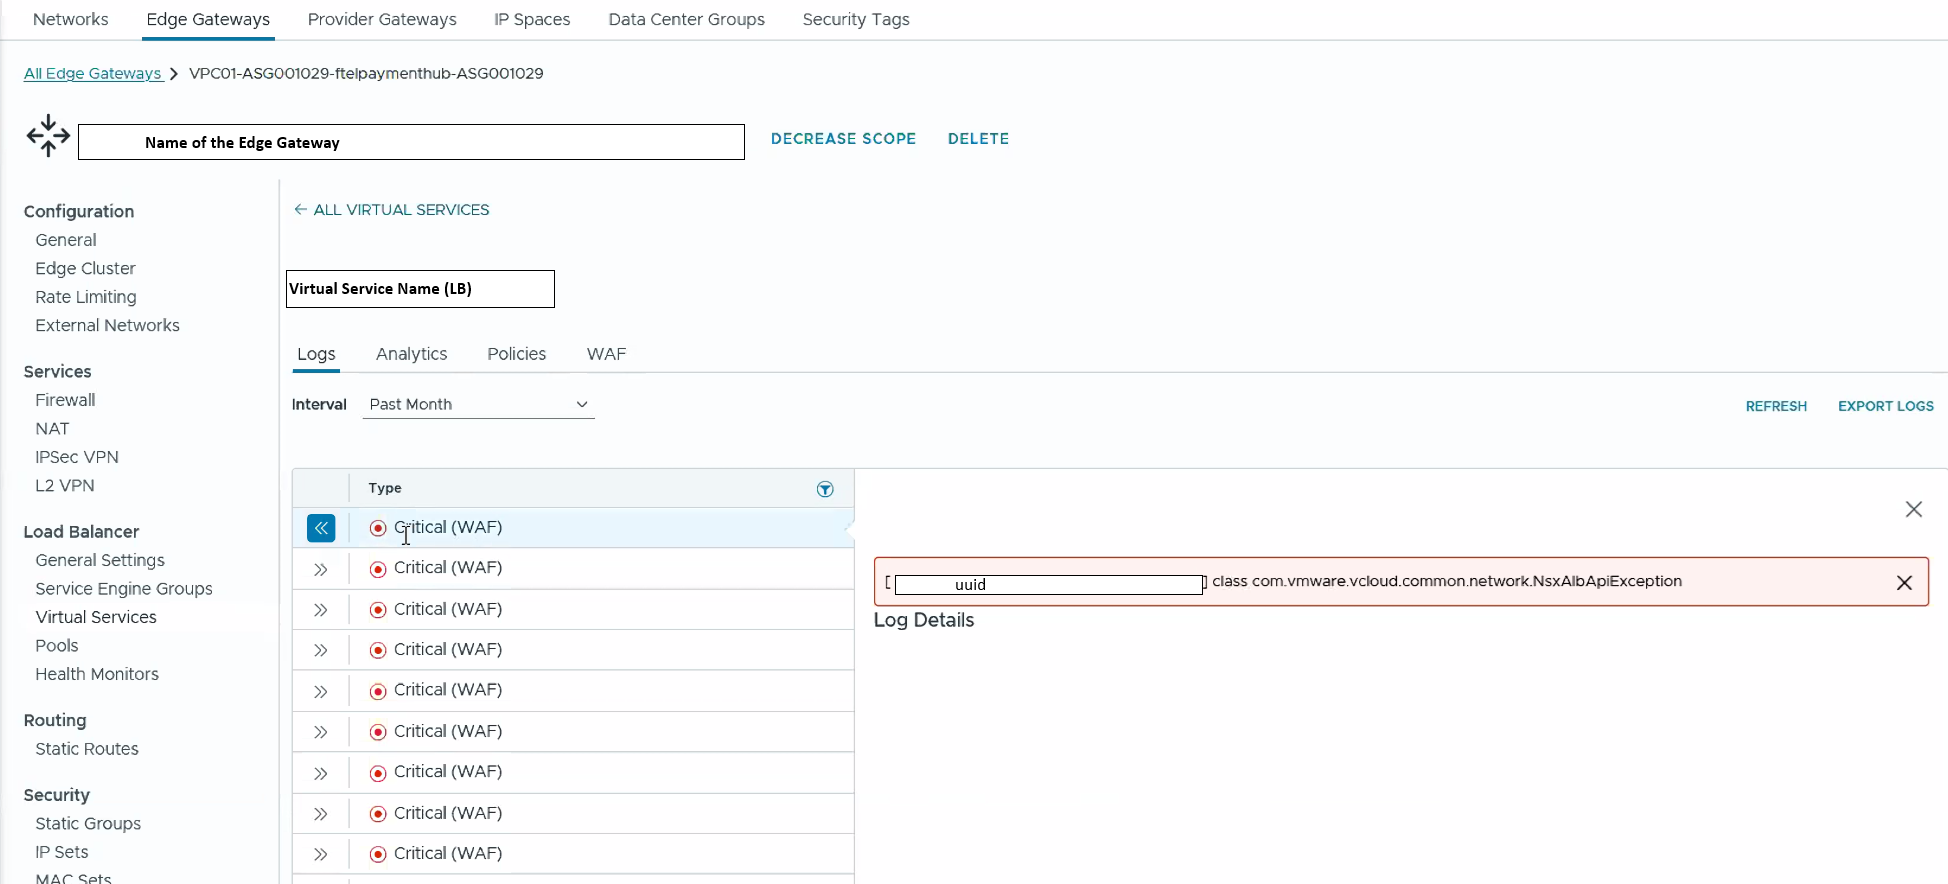Click the Type column filter icon

(825, 489)
